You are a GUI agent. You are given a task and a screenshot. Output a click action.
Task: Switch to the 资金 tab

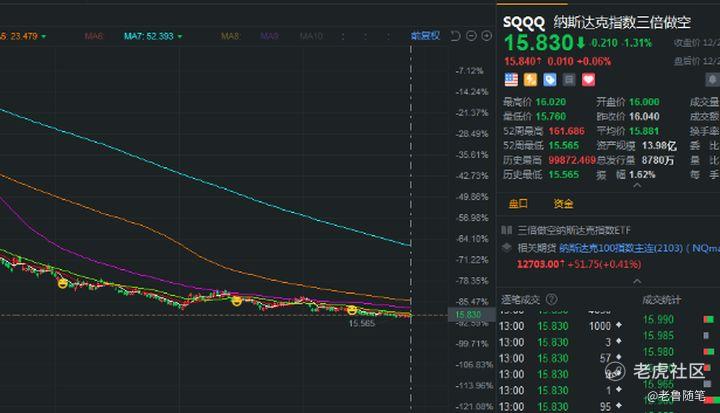click(563, 204)
